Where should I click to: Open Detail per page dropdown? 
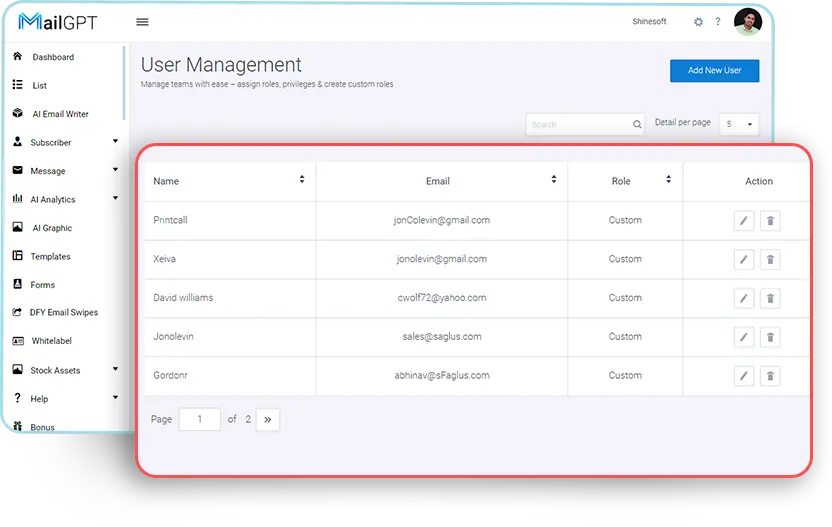pyautogui.click(x=739, y=124)
